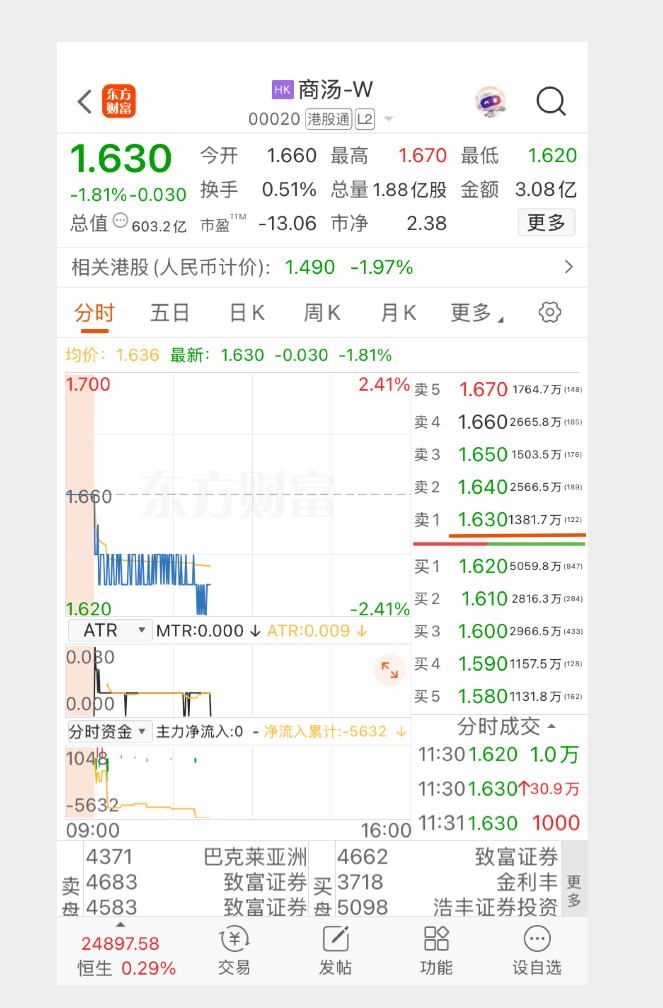This screenshot has height=1008, width=663.
Task: Click the 分时资金 flow sub-chart
Action: [x=237, y=781]
